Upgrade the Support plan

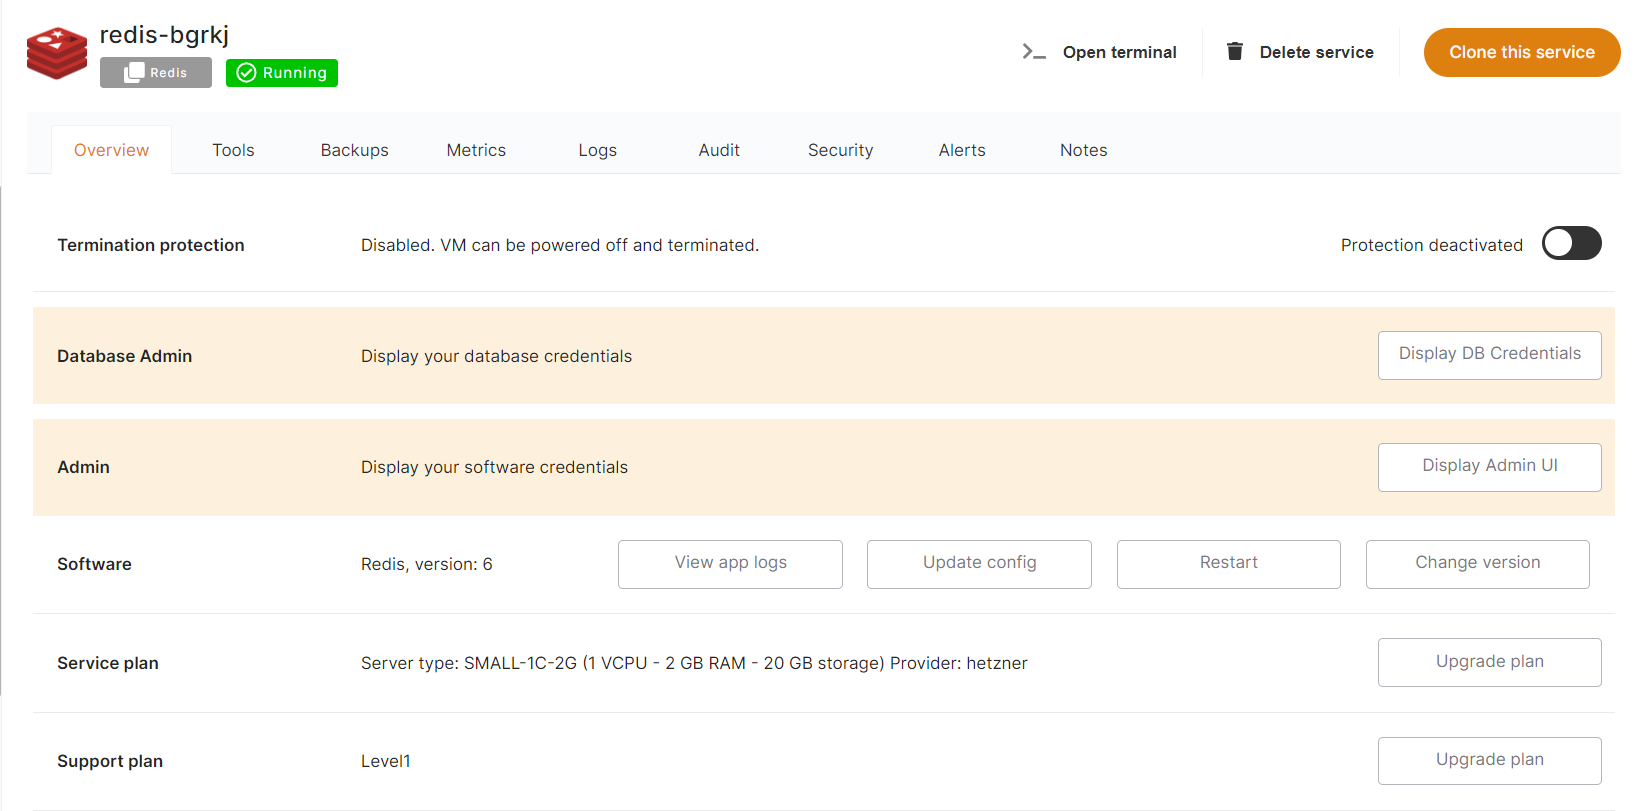[1489, 761]
